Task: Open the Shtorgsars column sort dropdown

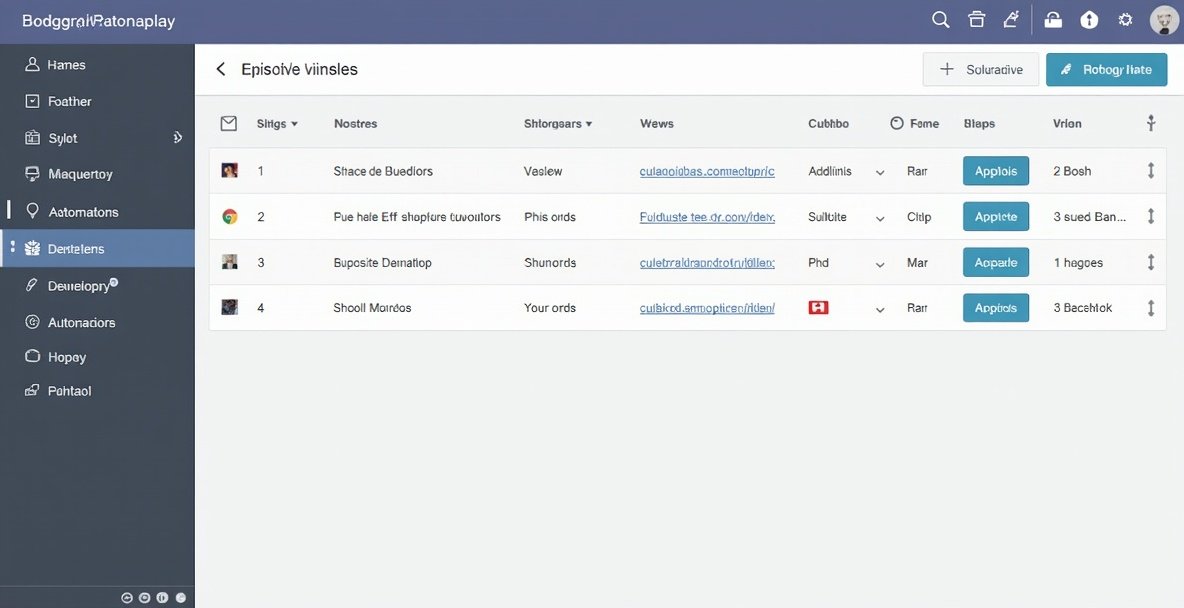Action: coord(589,124)
